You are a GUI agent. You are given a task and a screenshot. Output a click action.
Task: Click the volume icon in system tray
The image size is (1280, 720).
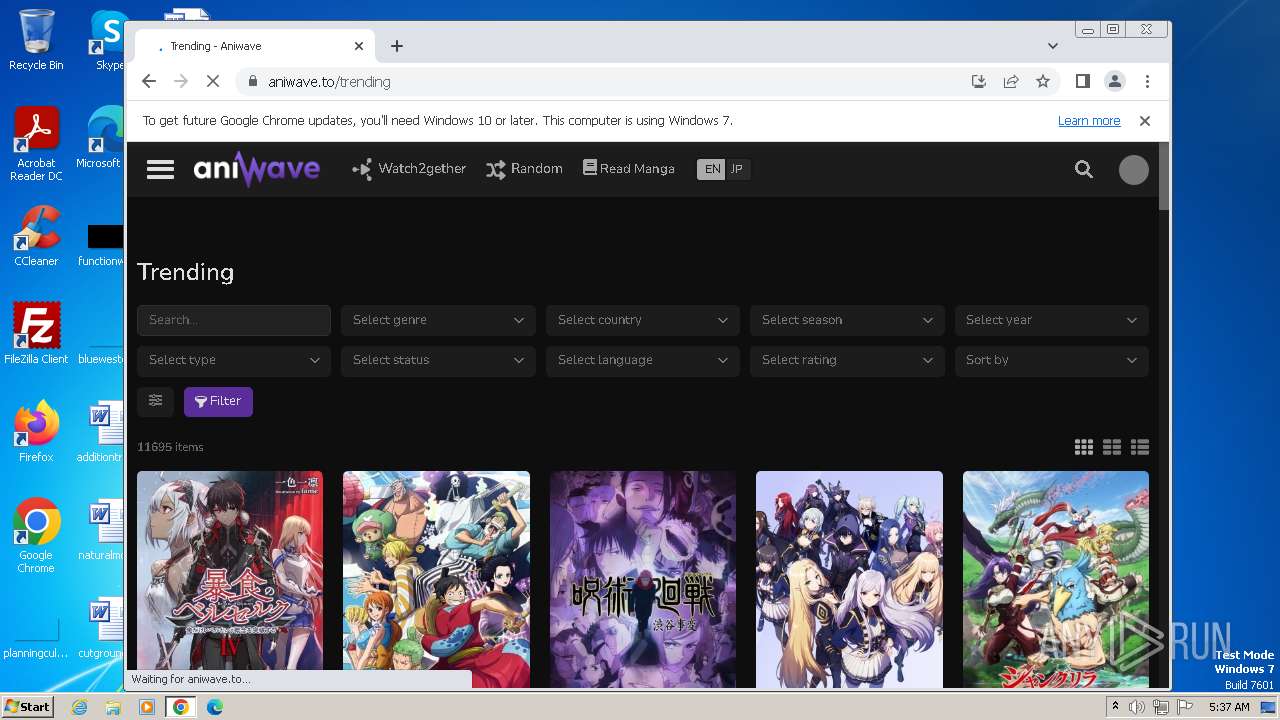[x=1136, y=707]
